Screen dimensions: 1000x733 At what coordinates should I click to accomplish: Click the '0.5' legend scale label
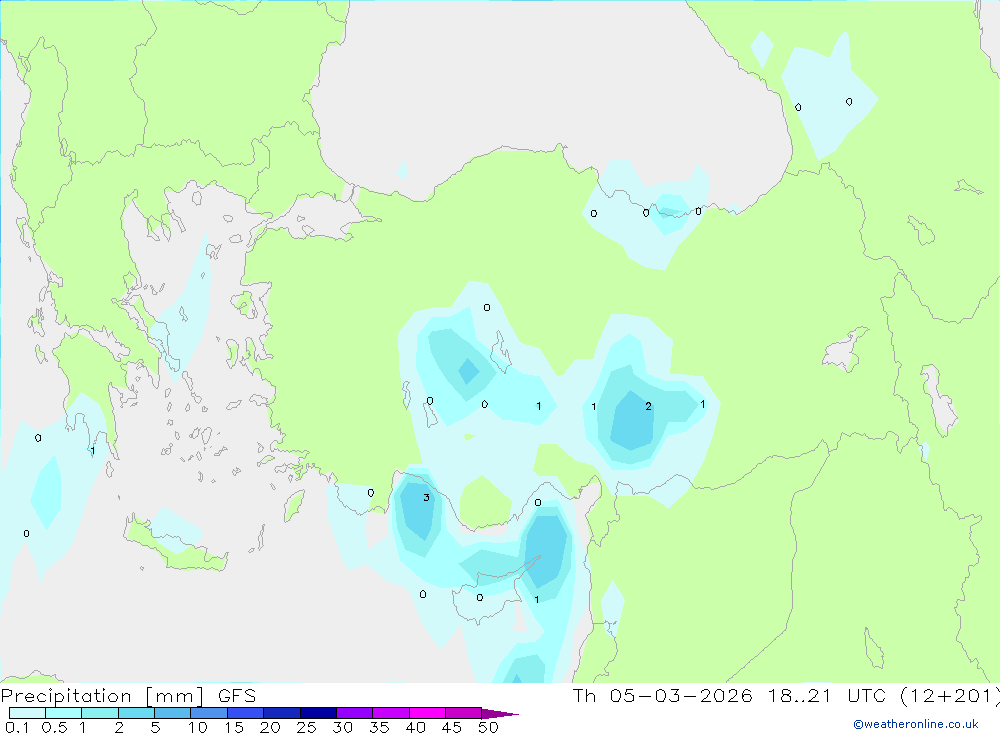point(54,727)
